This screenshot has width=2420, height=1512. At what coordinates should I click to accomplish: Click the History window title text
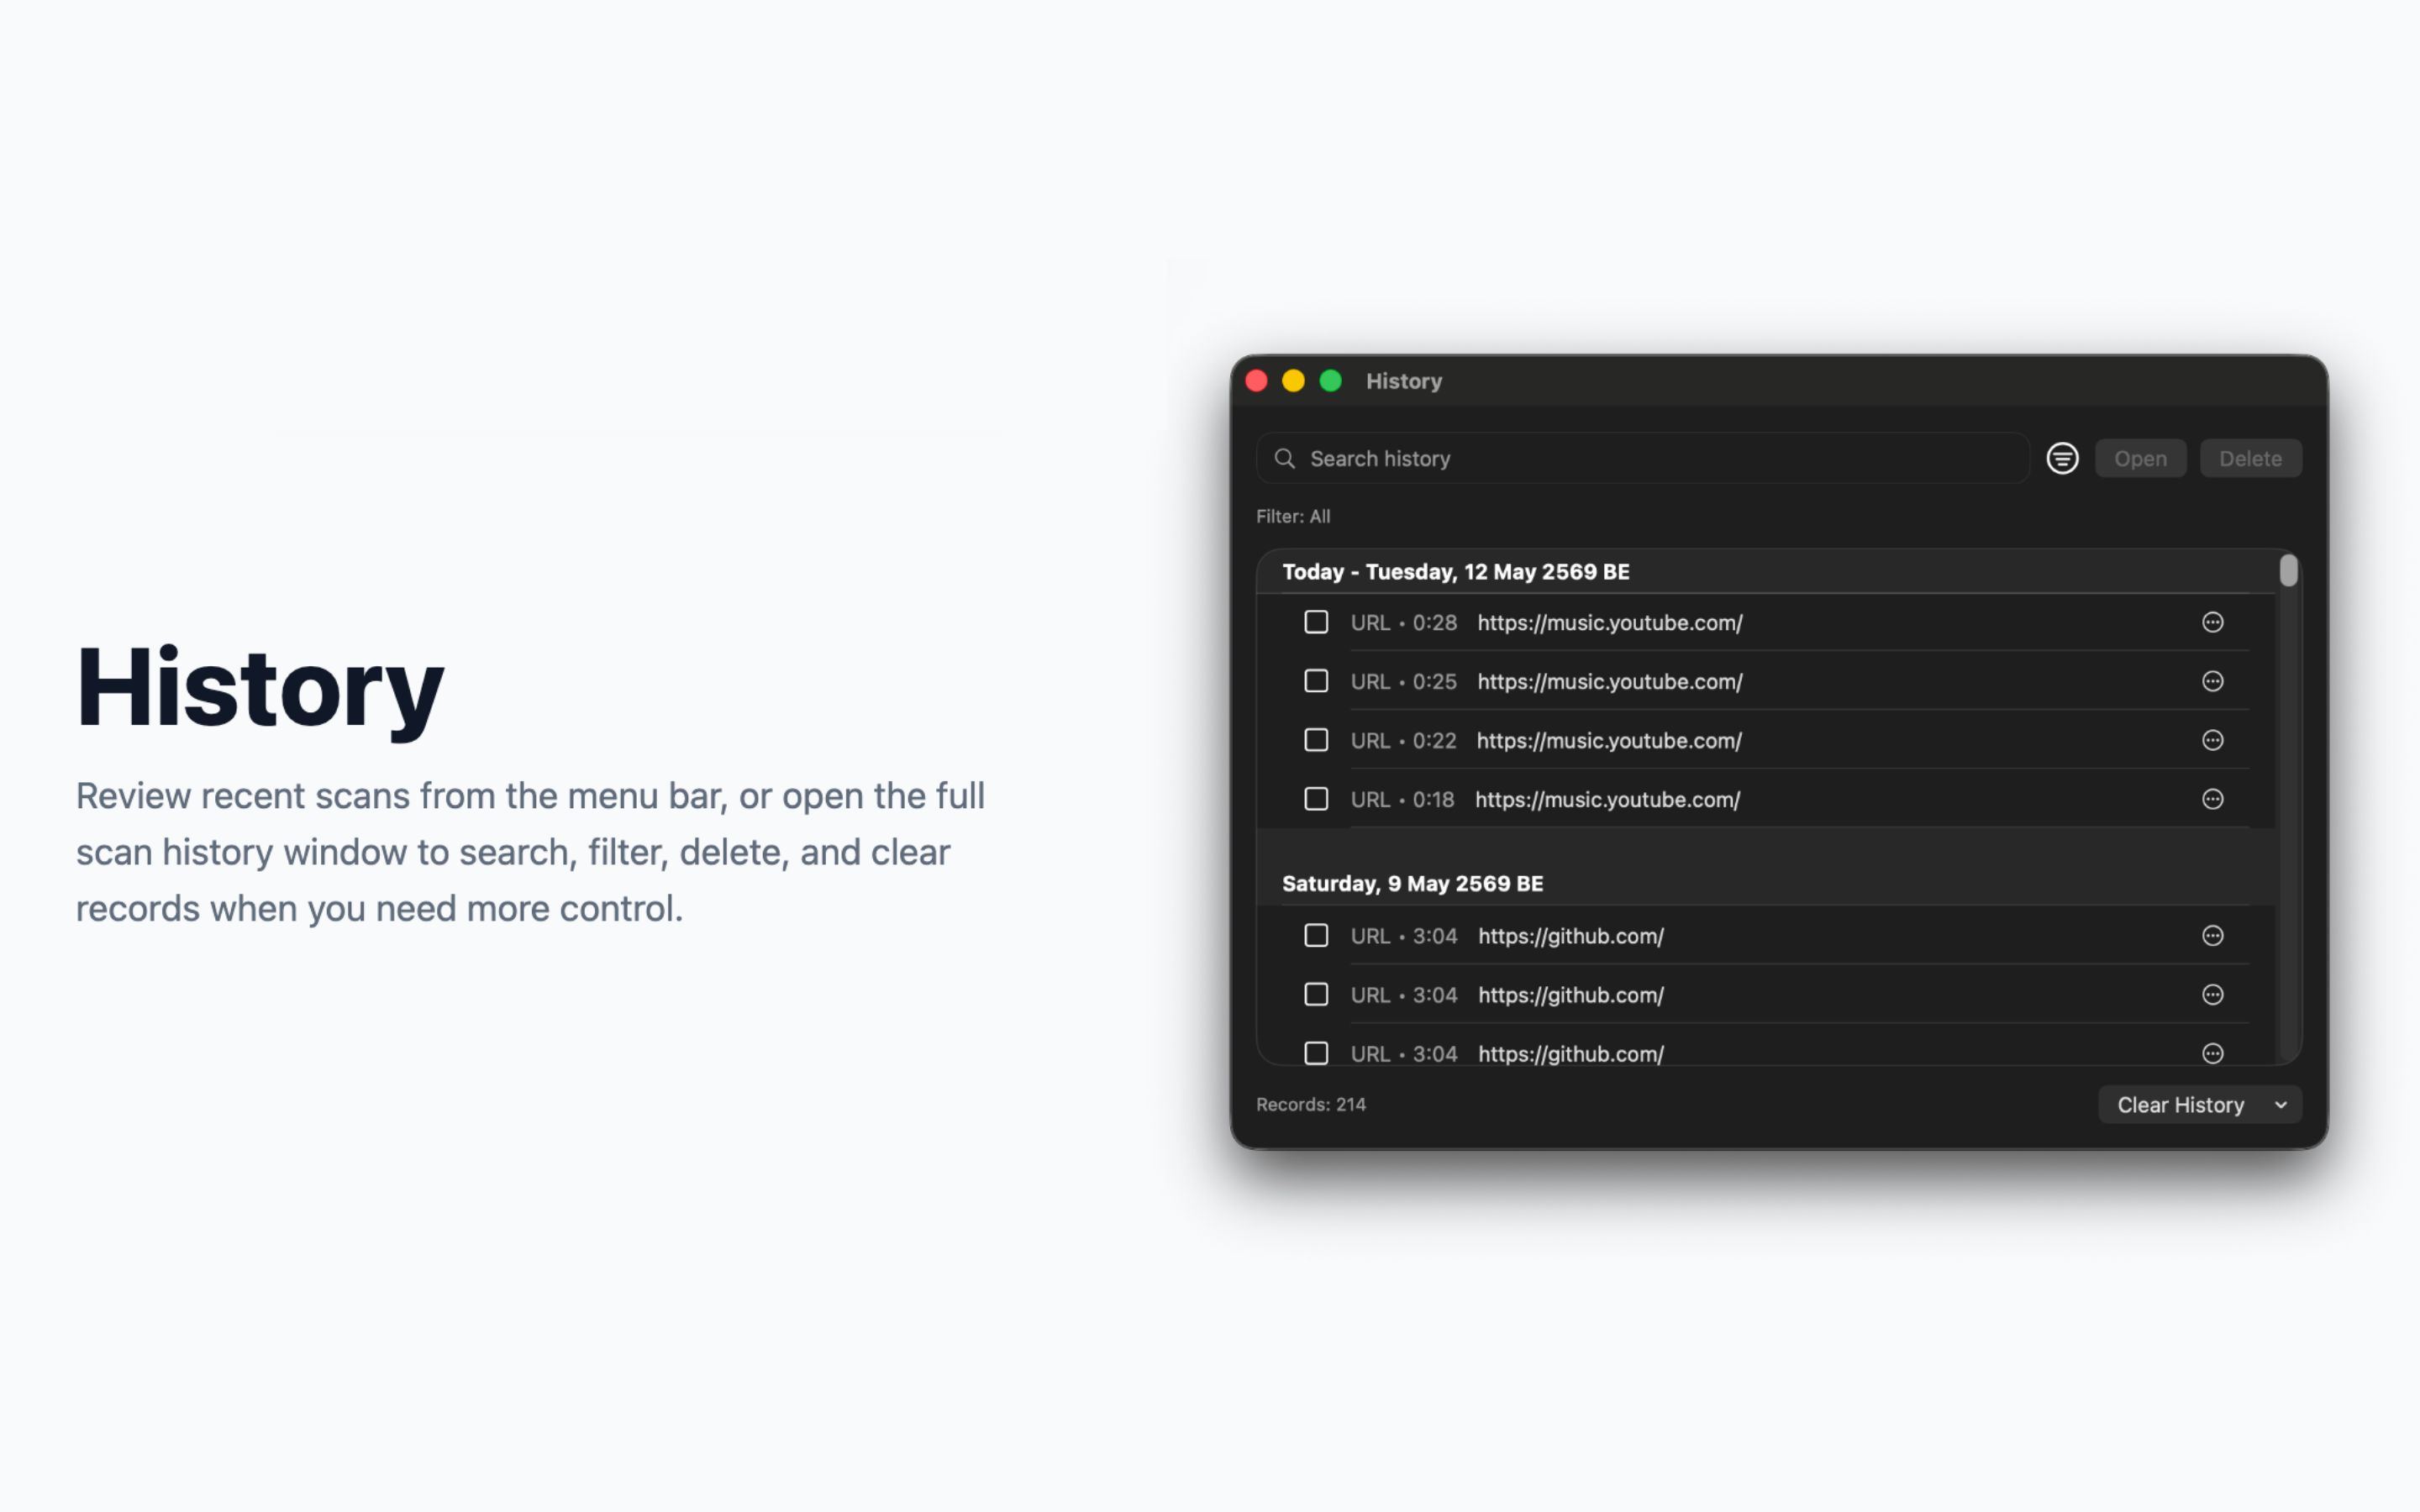[1404, 381]
